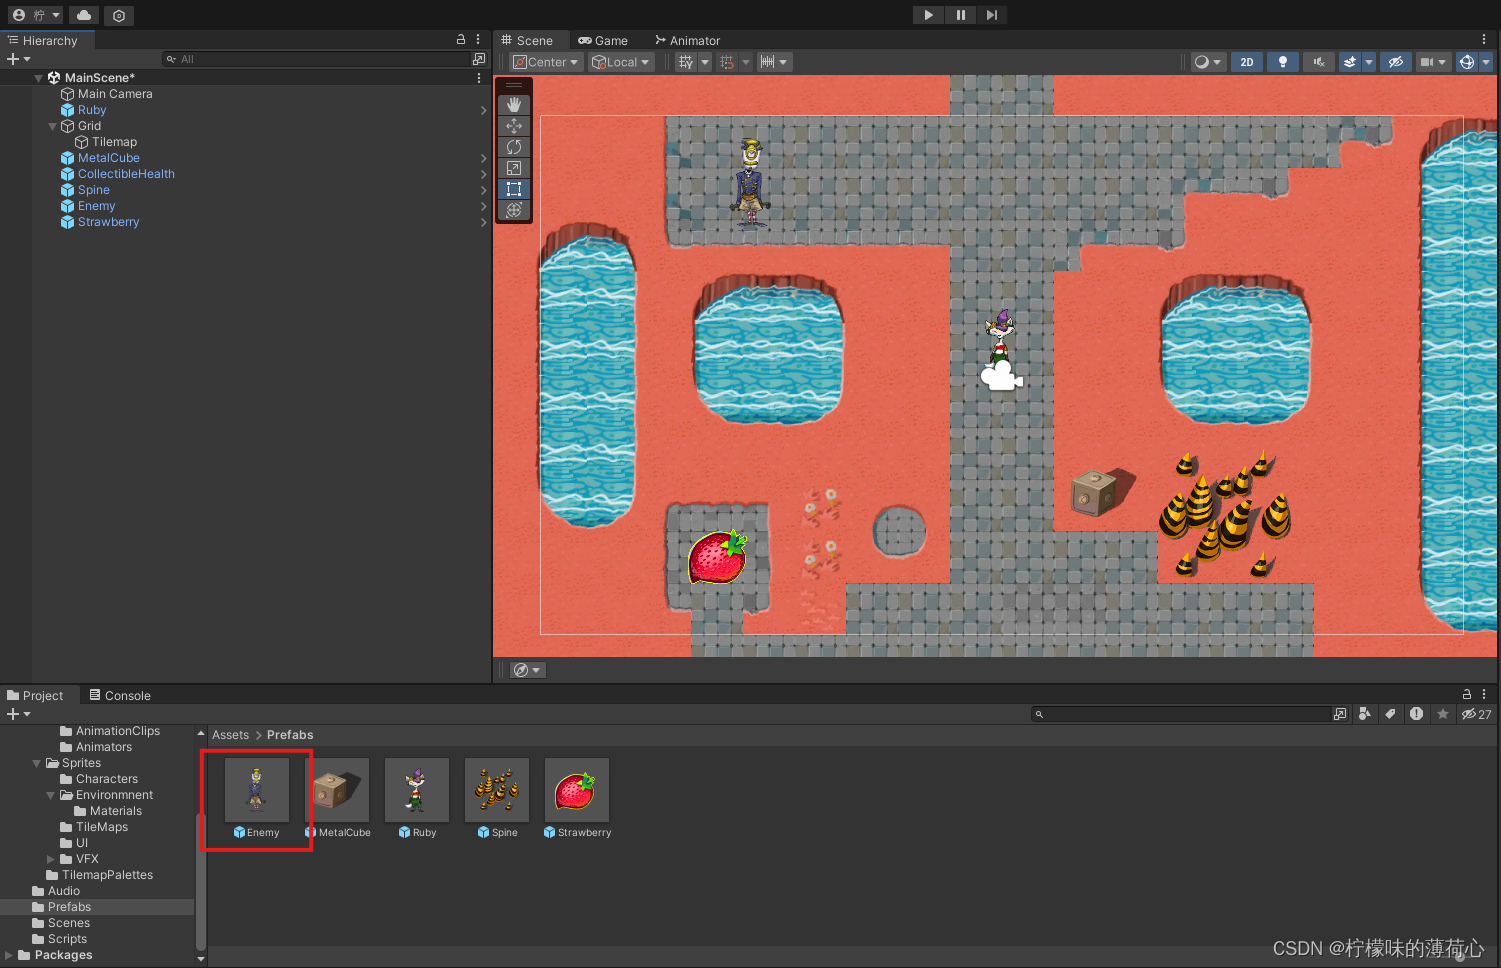This screenshot has width=1501, height=968.
Task: Toggle scene lighting on or off
Action: tap(1283, 61)
